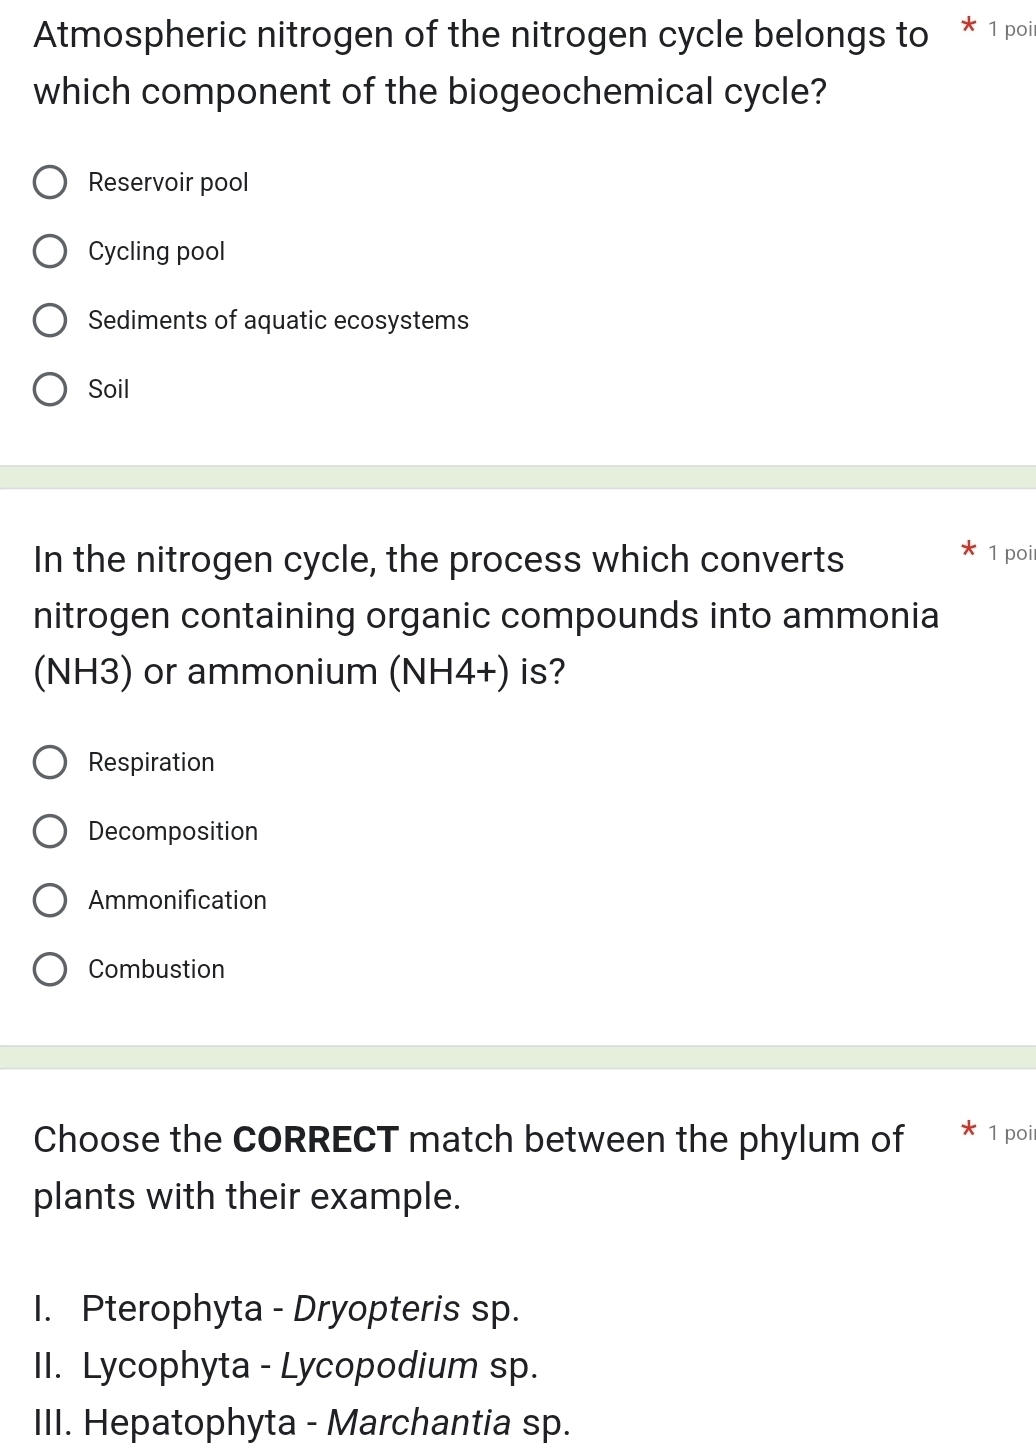Click the Choose the CORRECT match heading
The image size is (1036, 1456).
pos(470,1165)
